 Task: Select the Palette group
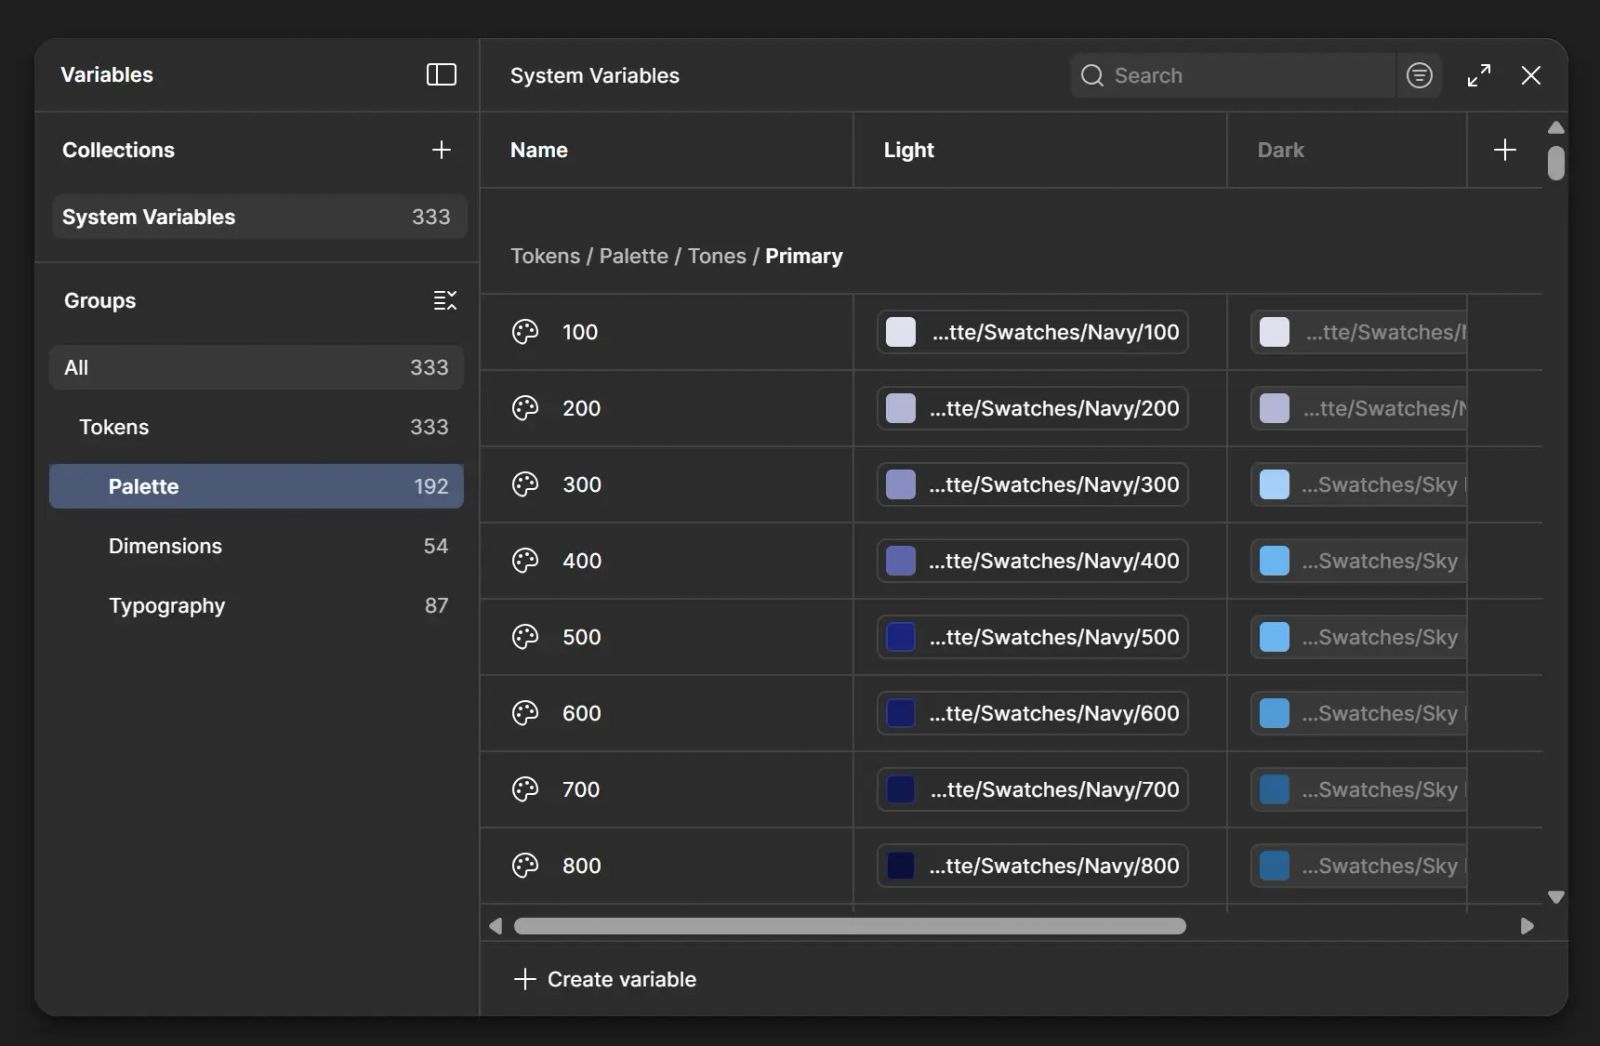point(256,486)
